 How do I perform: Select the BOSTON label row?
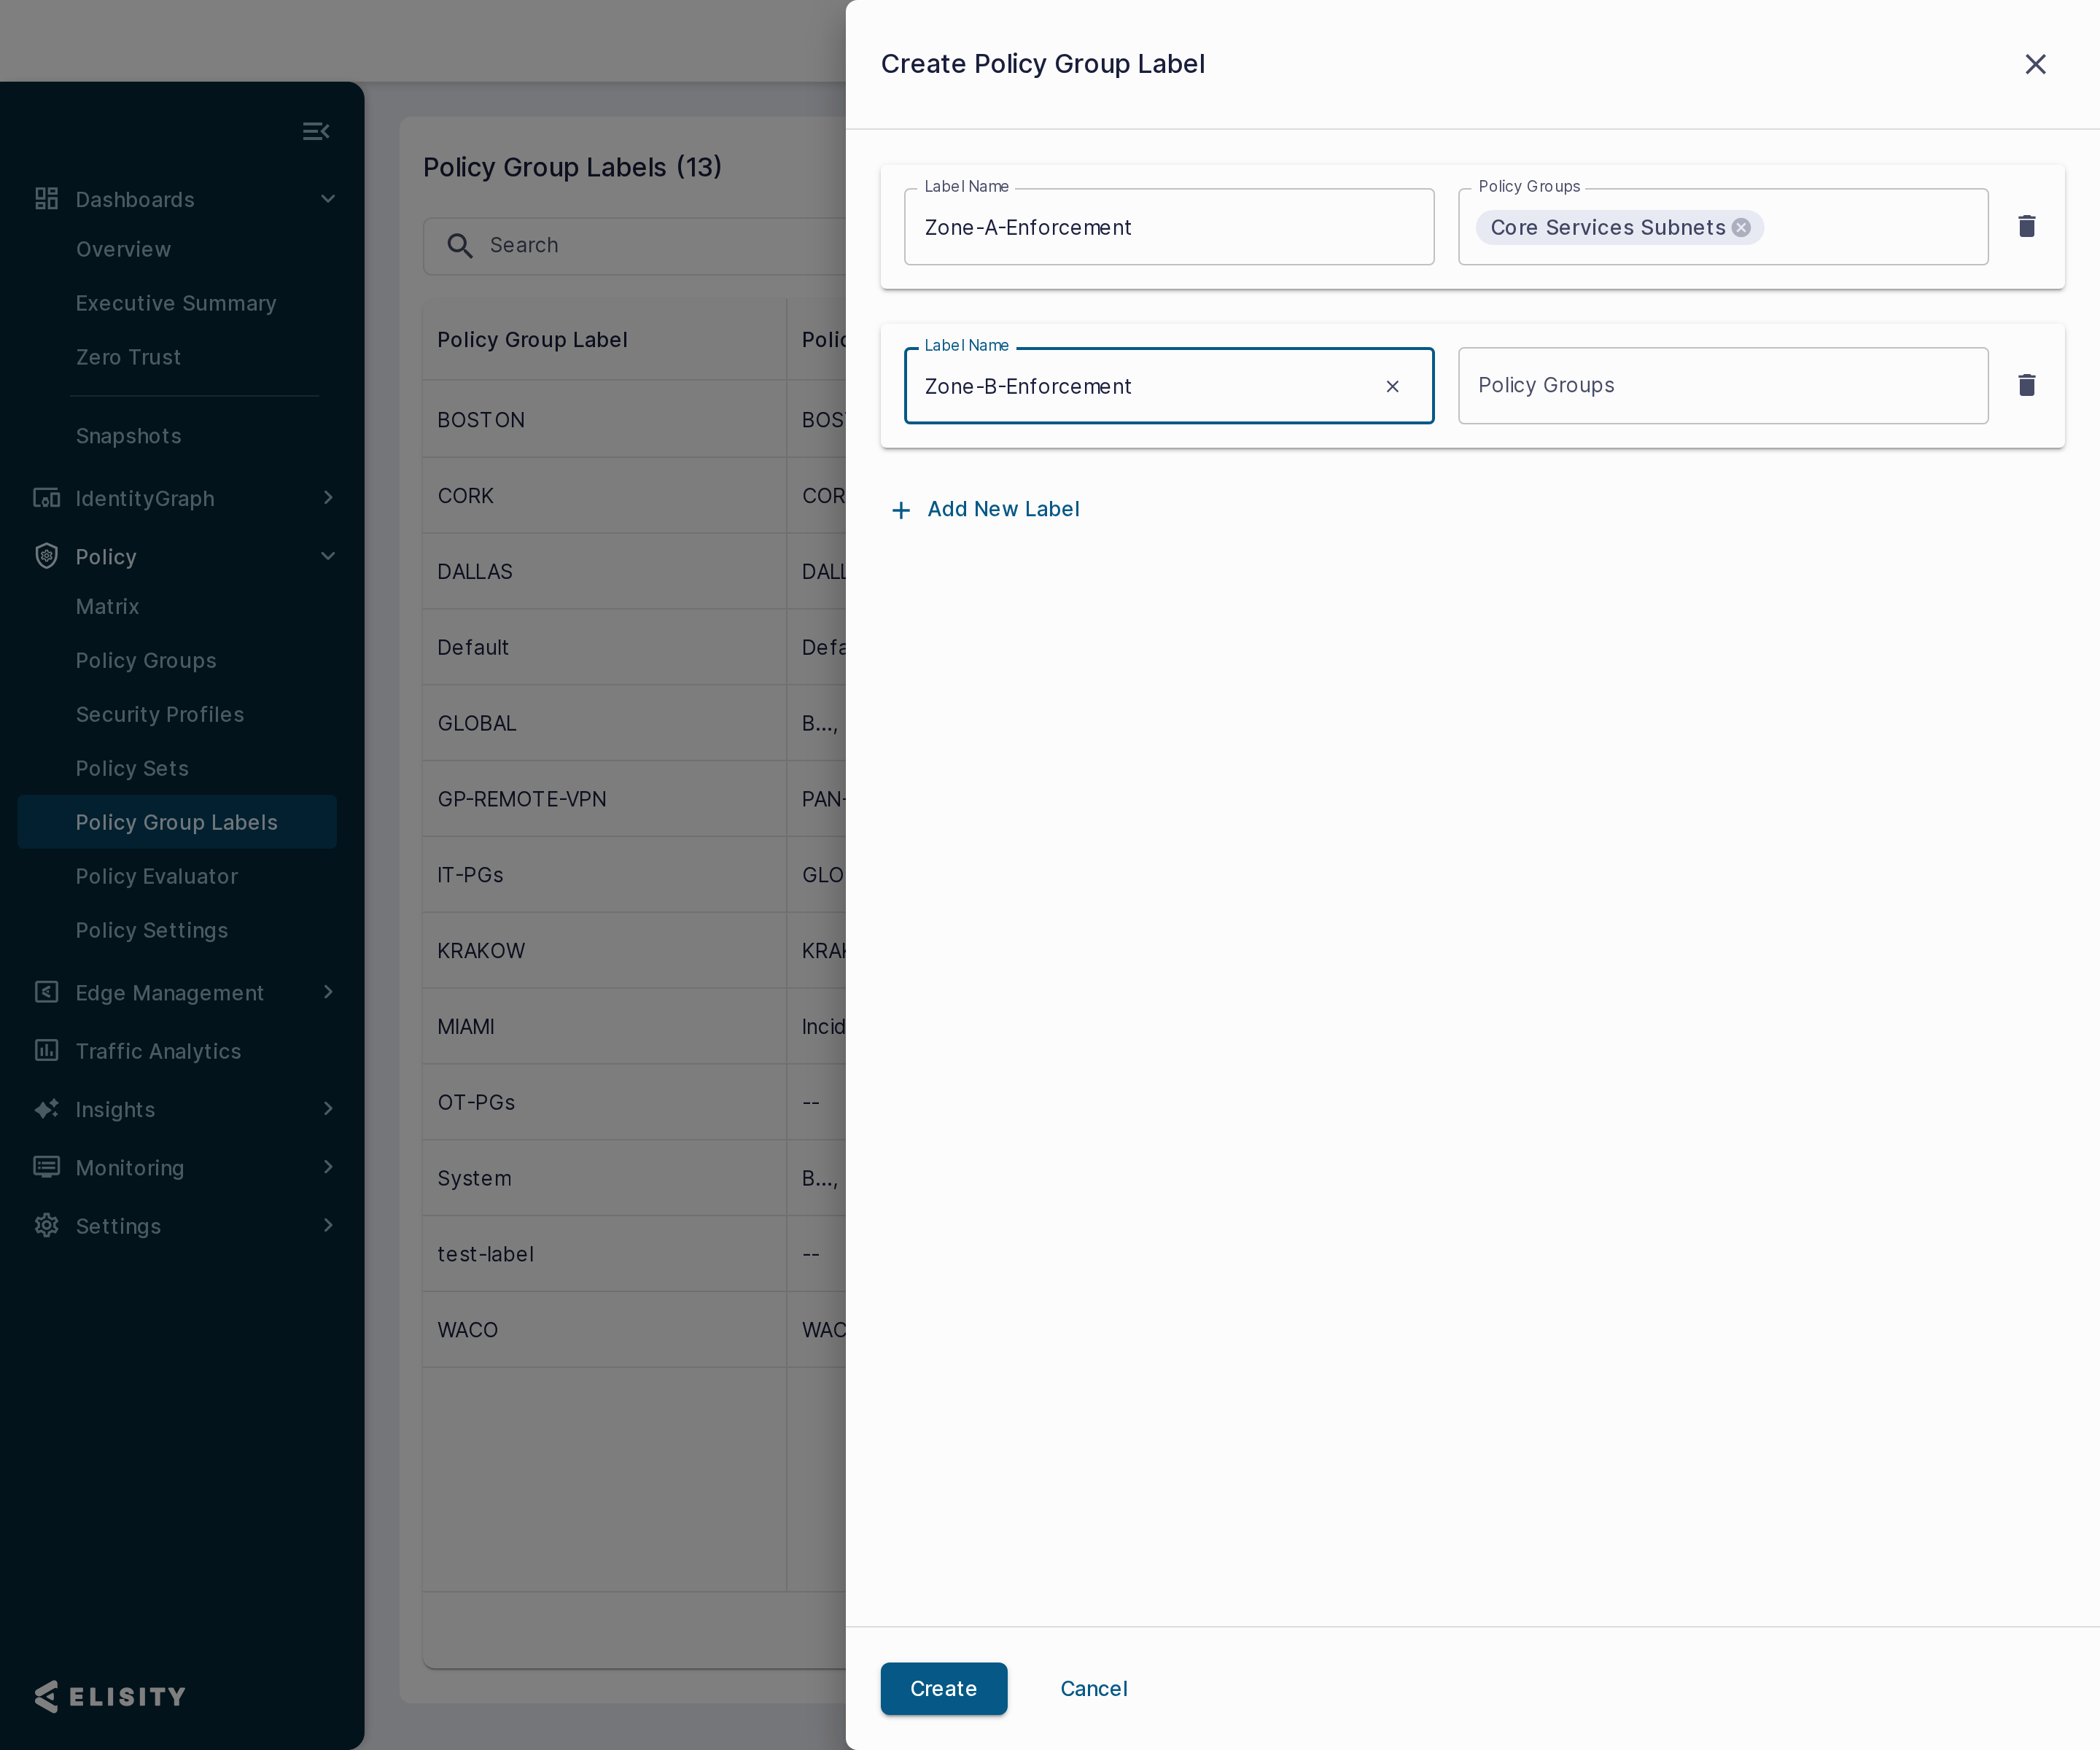(x=634, y=420)
